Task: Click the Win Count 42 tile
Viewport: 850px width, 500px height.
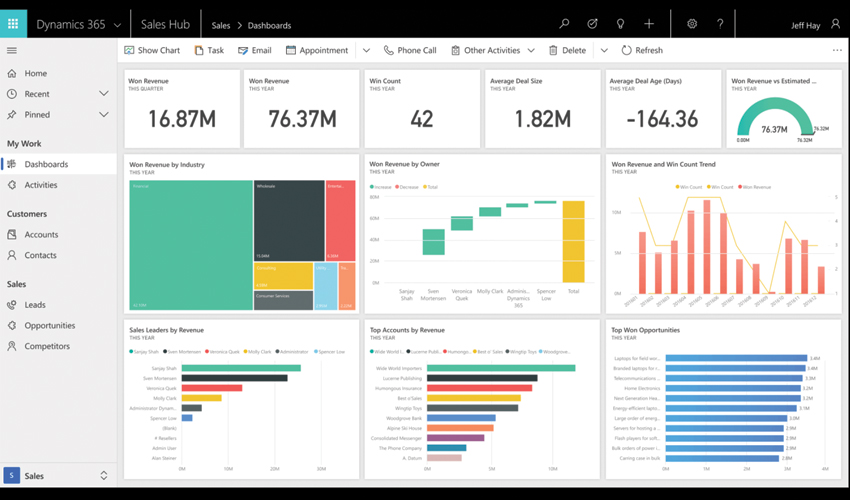Action: click(422, 108)
